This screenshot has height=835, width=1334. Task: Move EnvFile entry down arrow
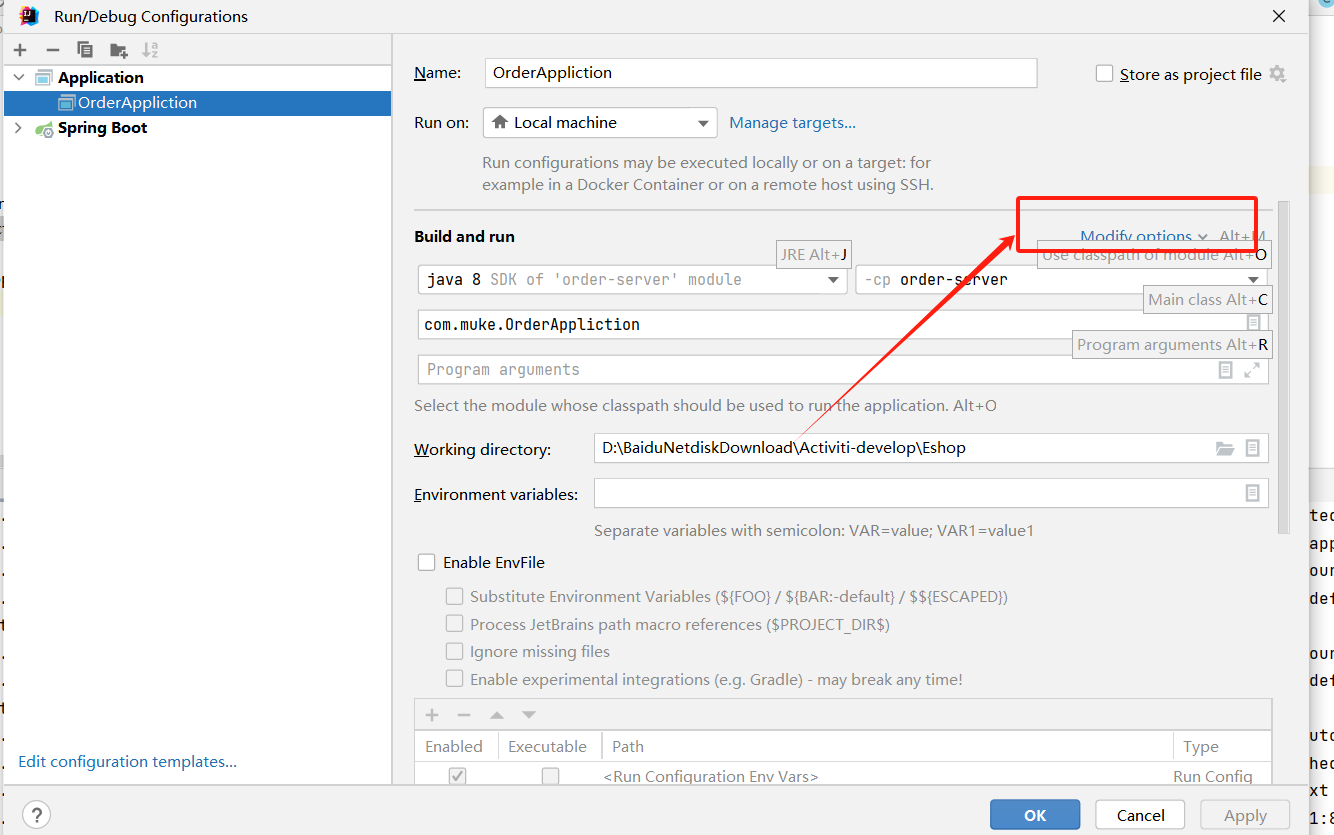coord(529,715)
